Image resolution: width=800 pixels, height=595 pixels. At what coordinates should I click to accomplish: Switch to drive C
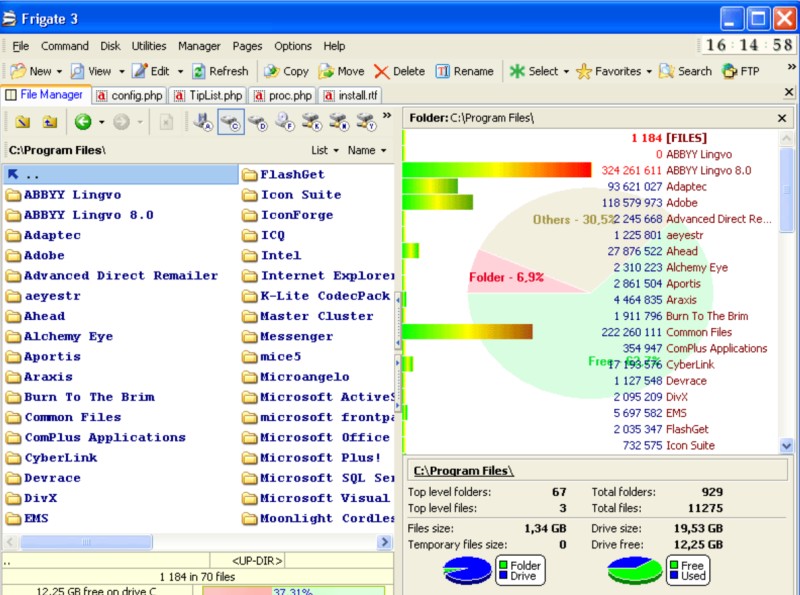231,122
